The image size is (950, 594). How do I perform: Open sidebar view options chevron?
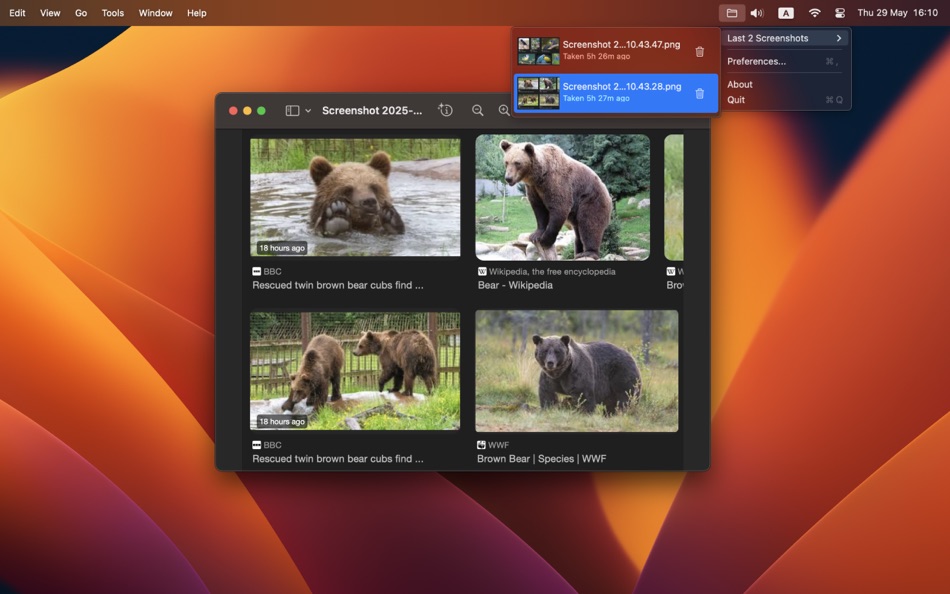[308, 110]
